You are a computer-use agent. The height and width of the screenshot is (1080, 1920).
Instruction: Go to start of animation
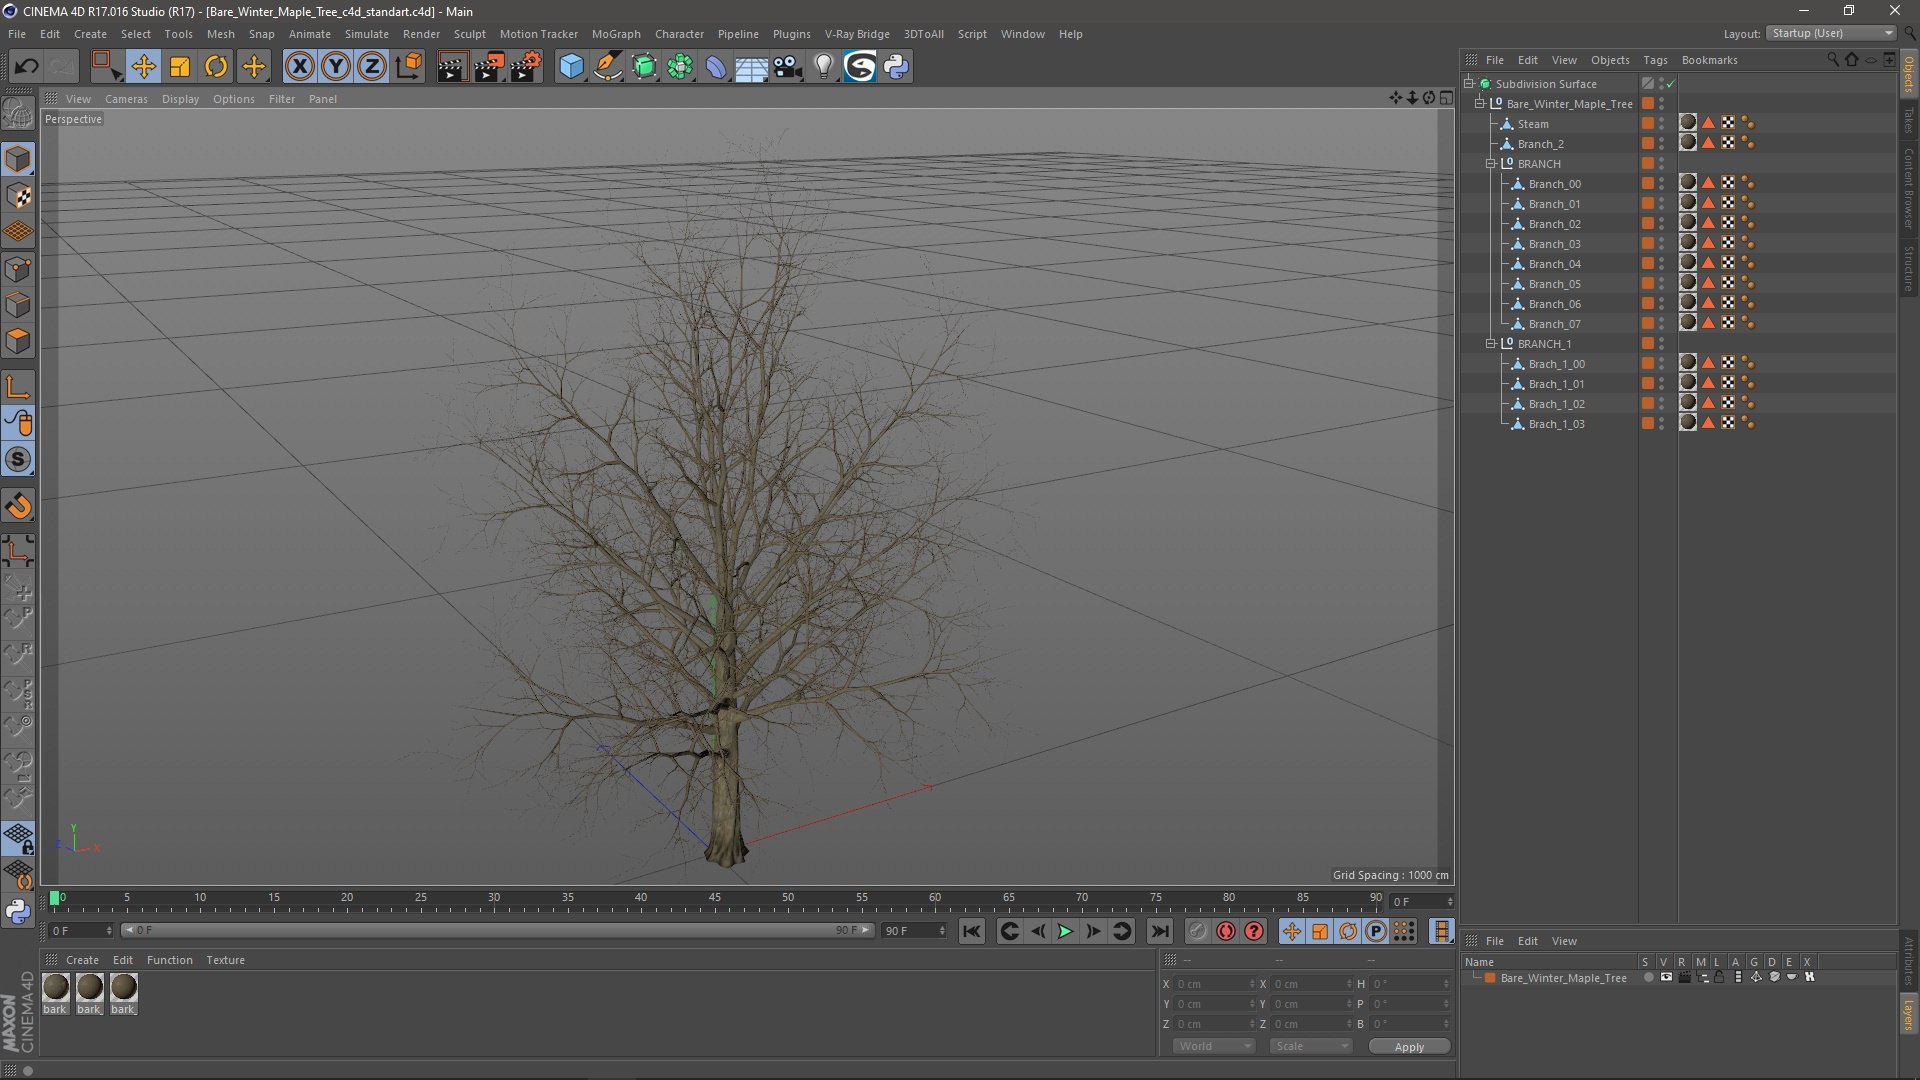tap(971, 931)
